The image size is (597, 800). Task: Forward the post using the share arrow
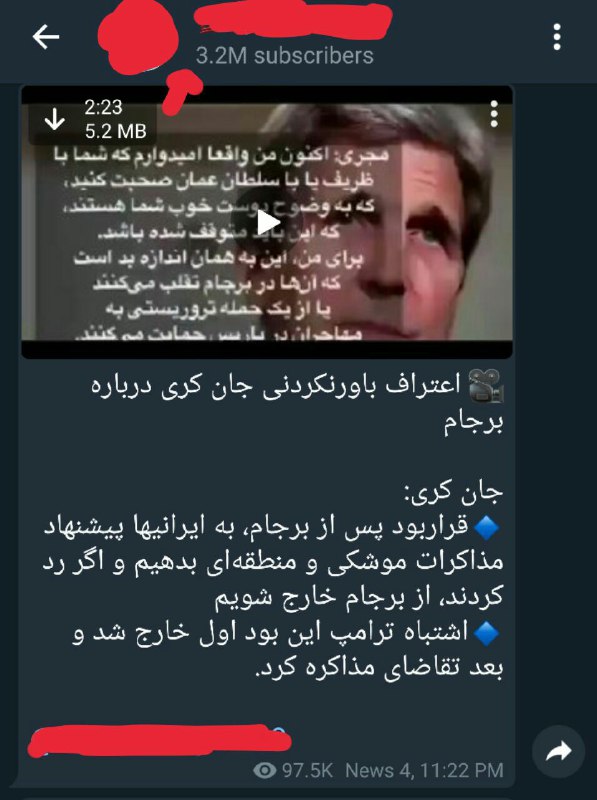click(558, 751)
